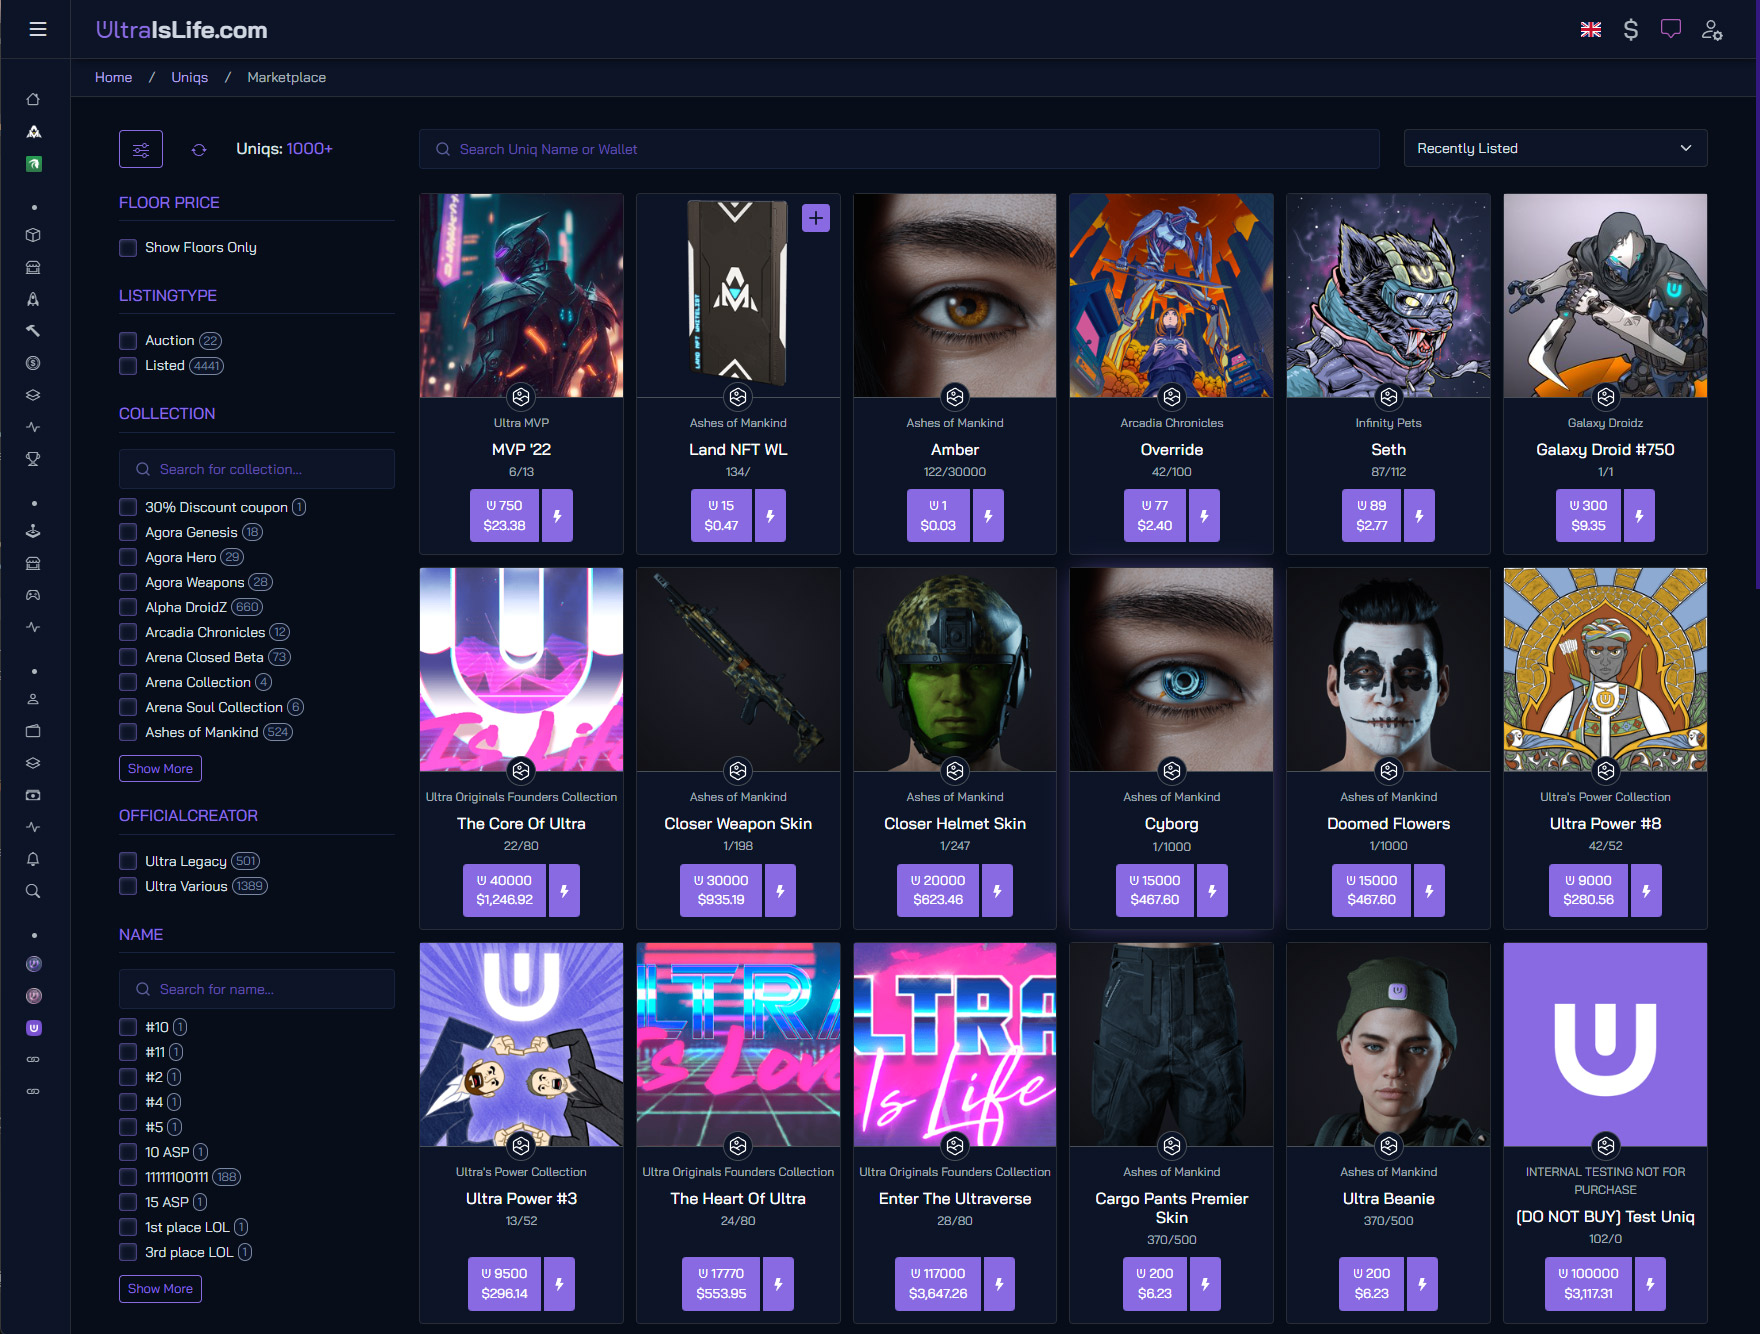This screenshot has width=1760, height=1334.
Task: Open the sidebar search magnifier icon
Action: (x=34, y=891)
